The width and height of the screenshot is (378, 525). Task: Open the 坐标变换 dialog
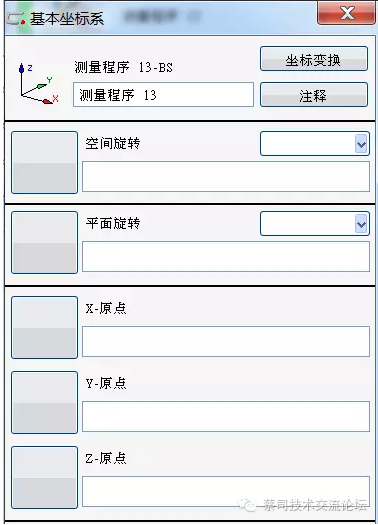point(314,59)
